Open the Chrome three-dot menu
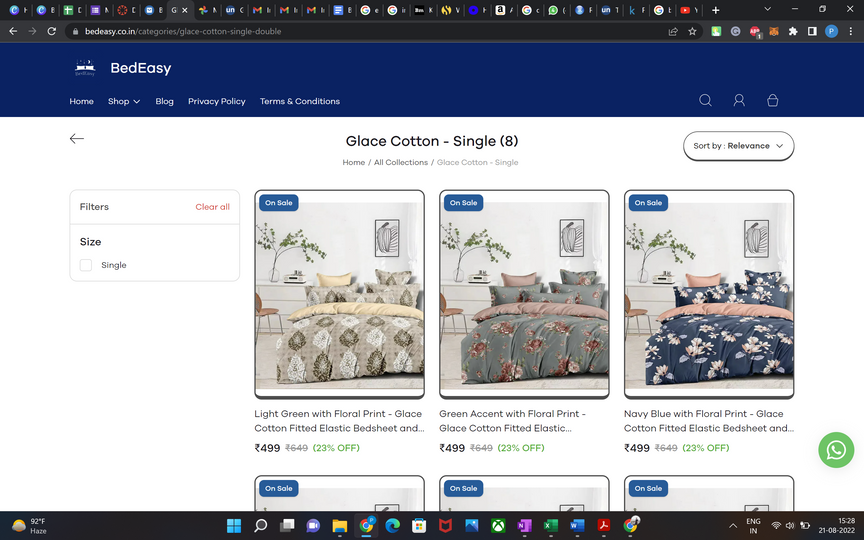The height and width of the screenshot is (540, 864). 851,31
